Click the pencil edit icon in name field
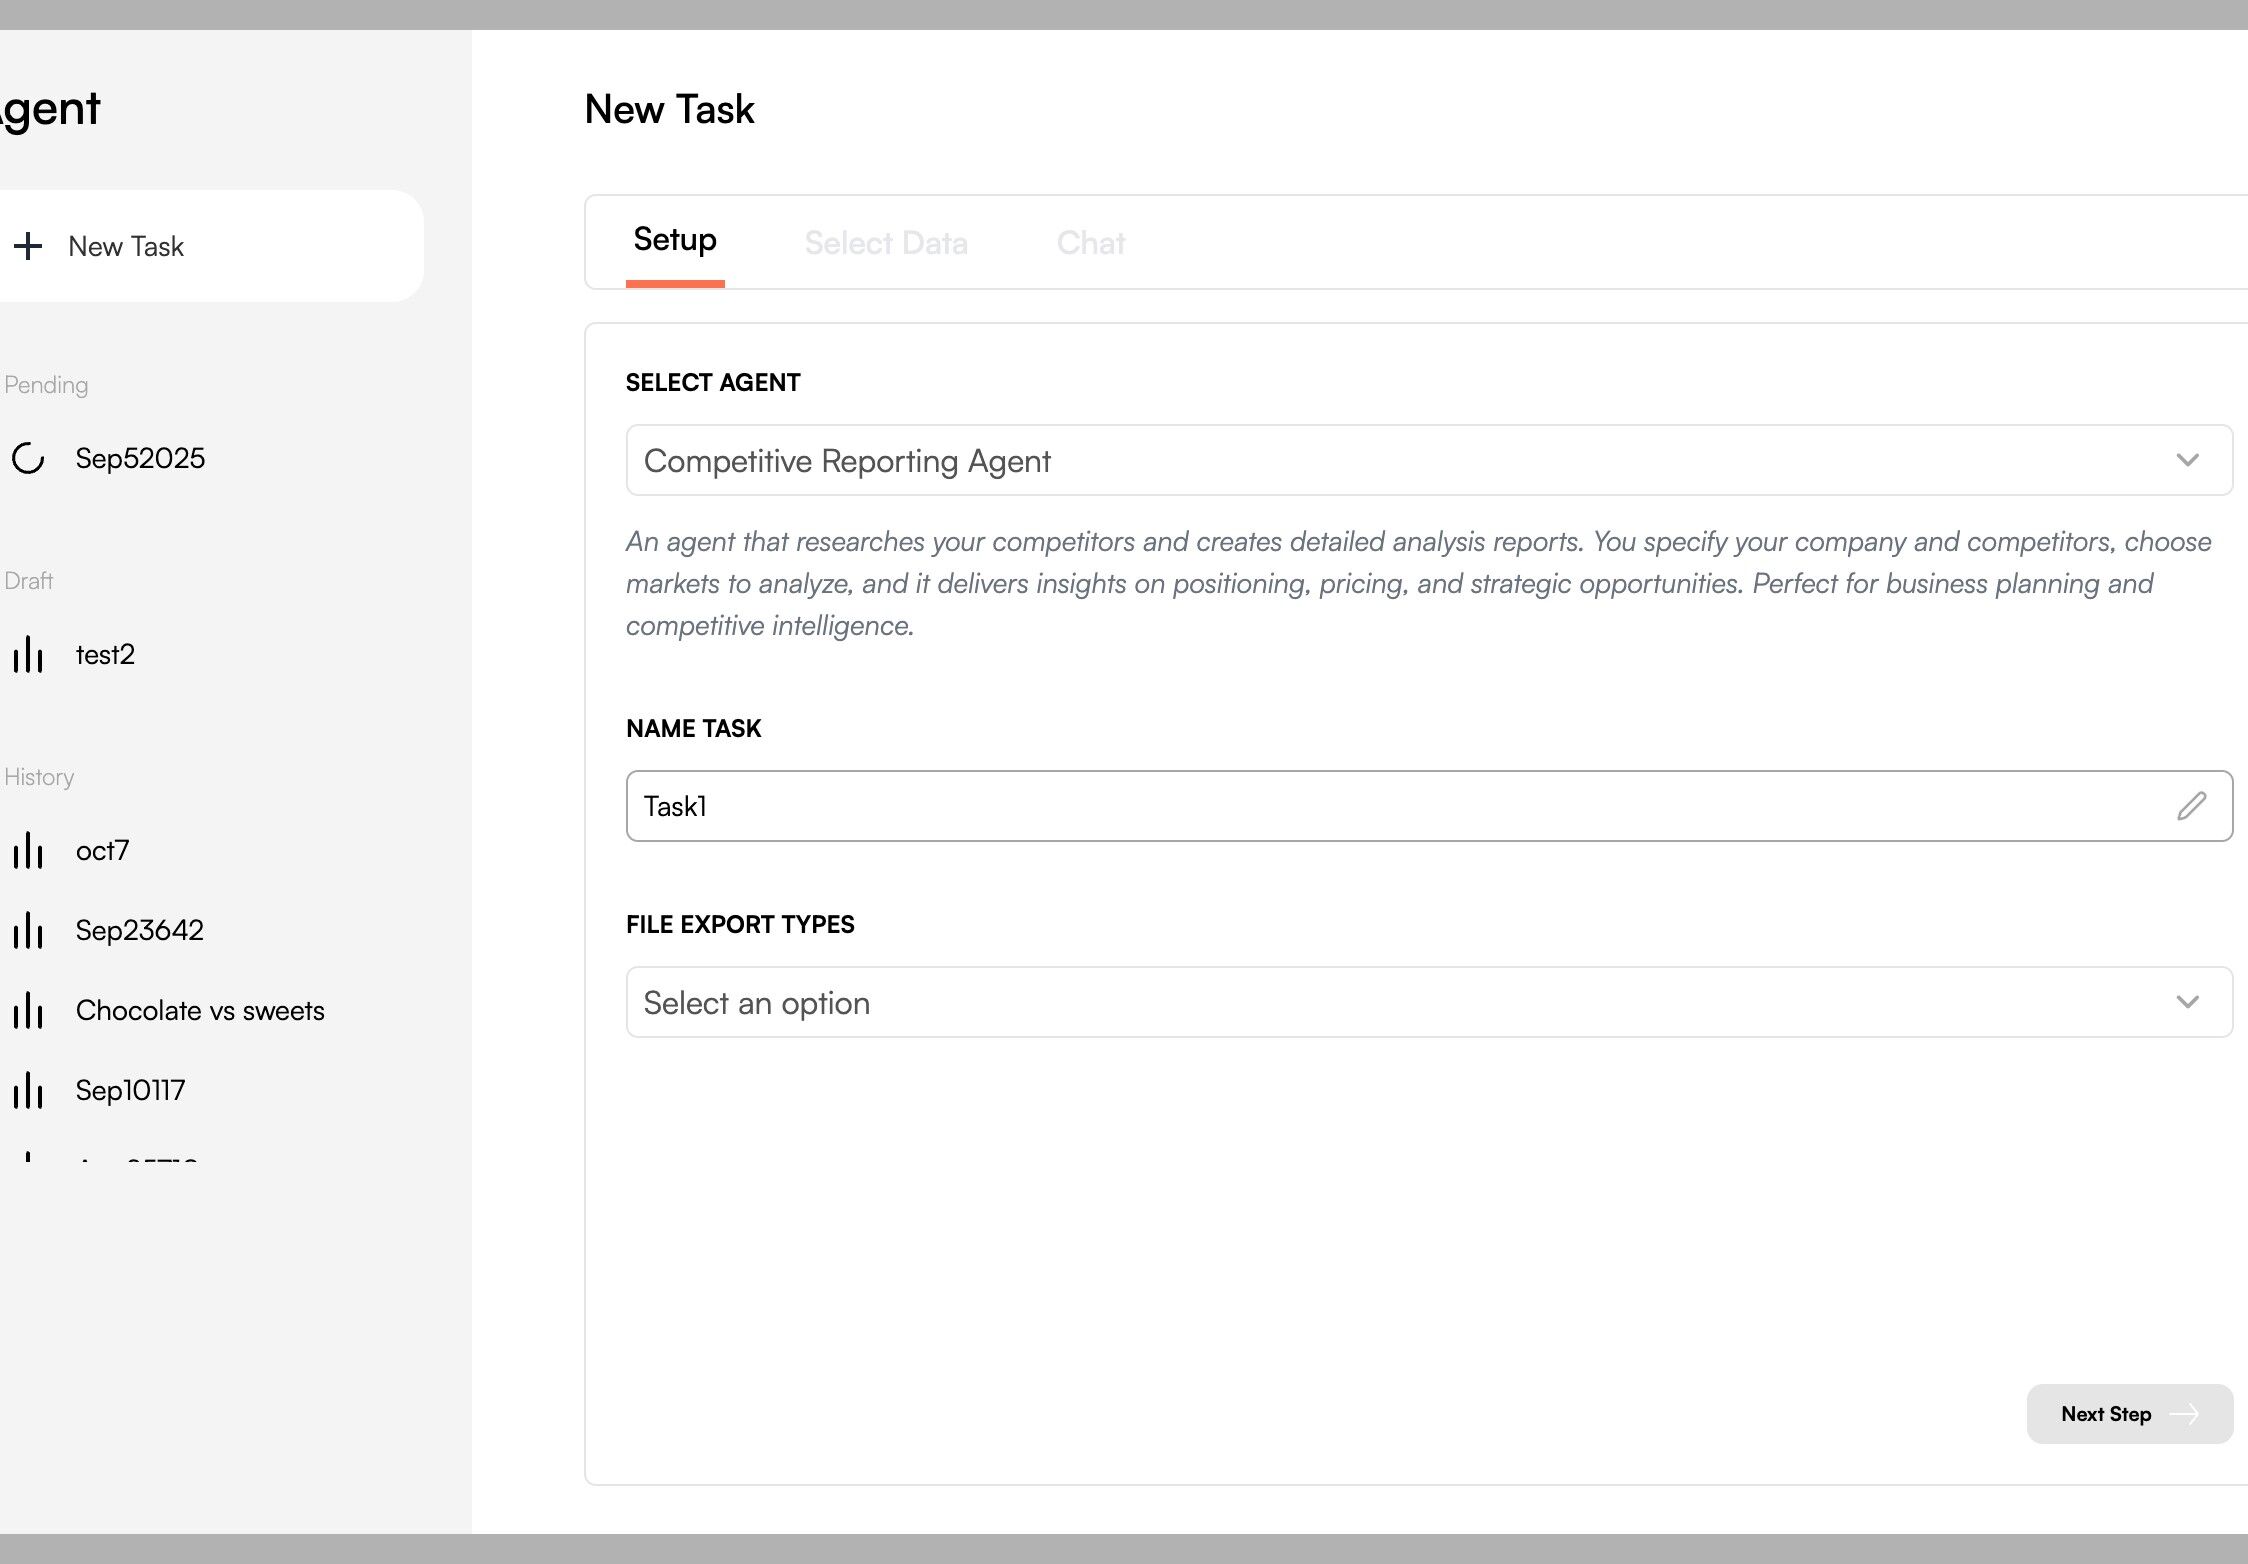Viewport: 2248px width, 1564px height. pyautogui.click(x=2191, y=806)
